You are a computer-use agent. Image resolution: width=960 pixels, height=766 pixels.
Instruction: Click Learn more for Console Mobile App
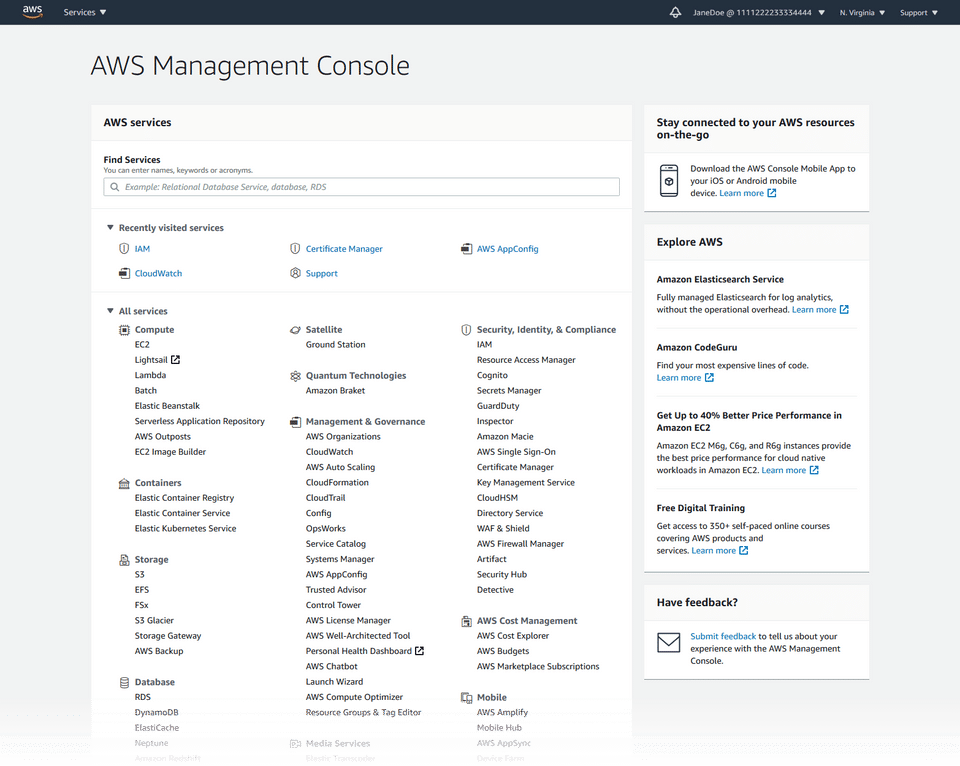[x=741, y=193]
